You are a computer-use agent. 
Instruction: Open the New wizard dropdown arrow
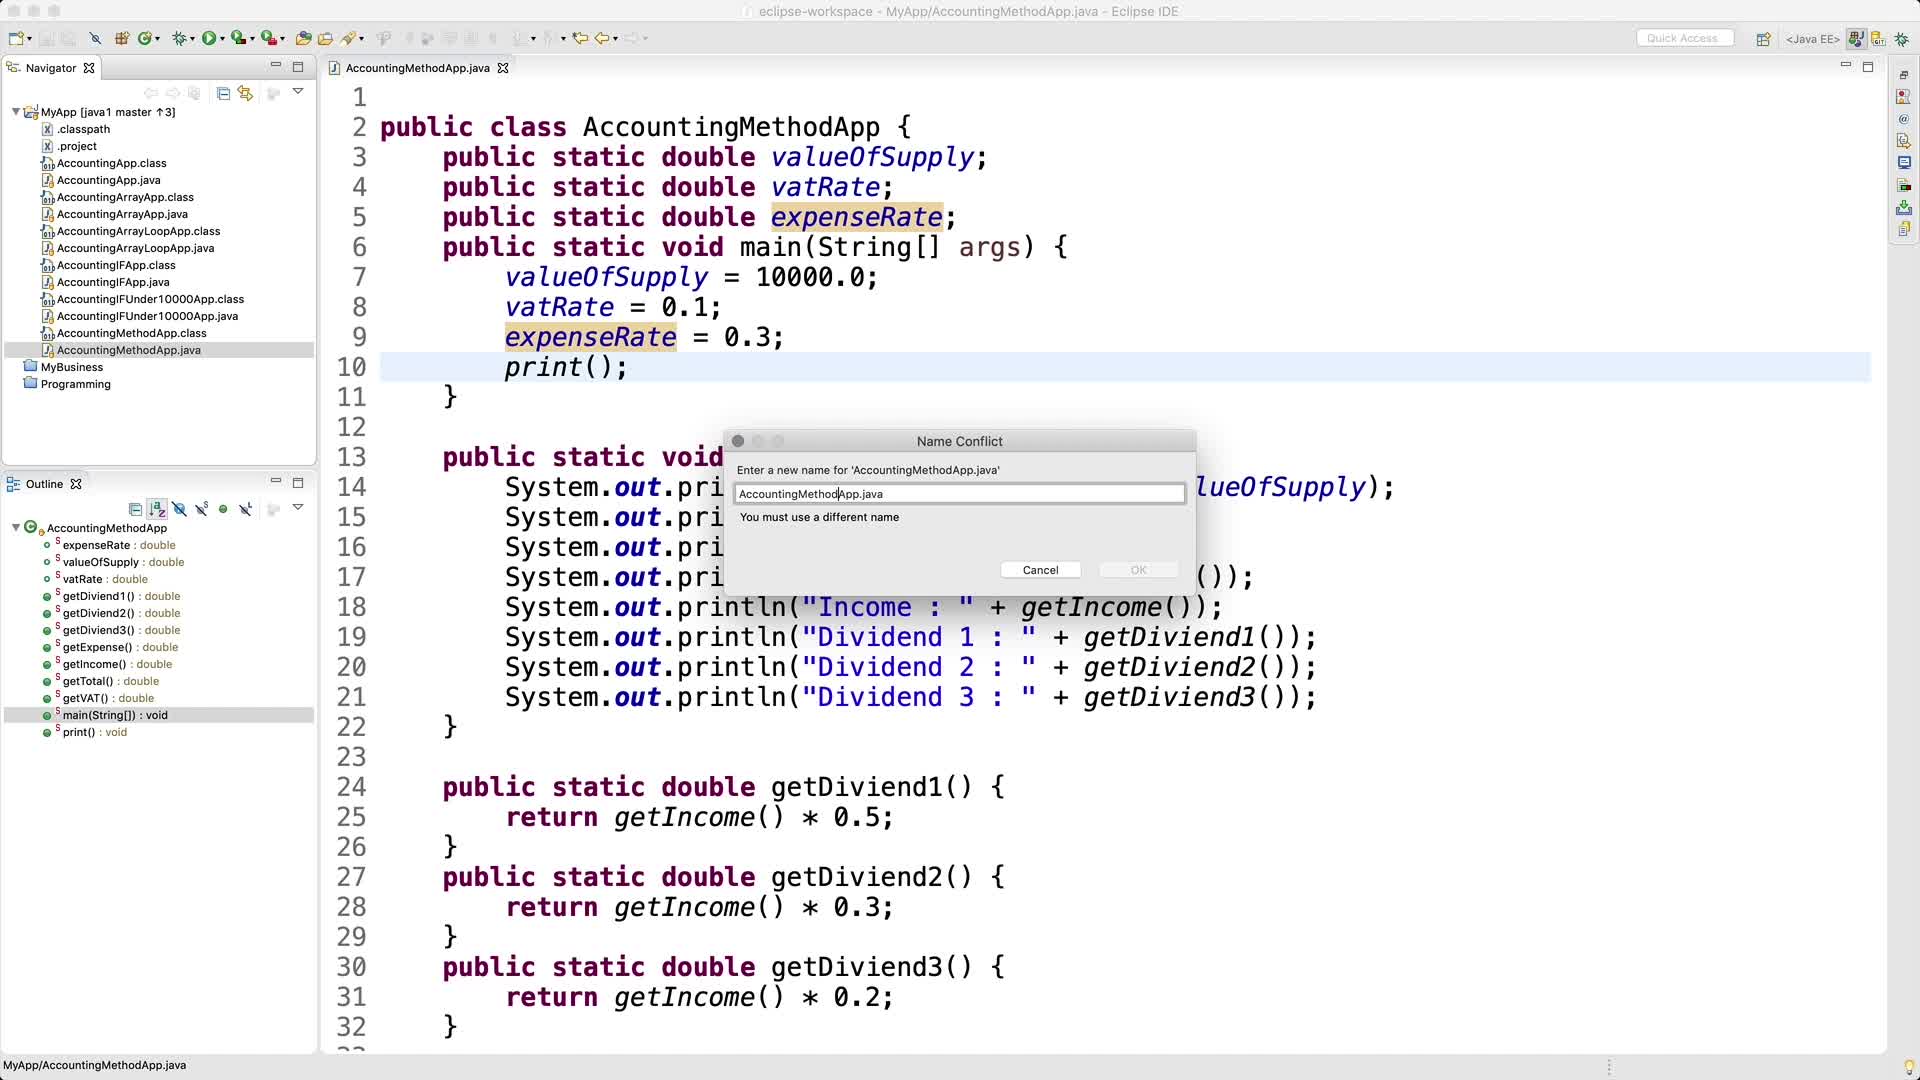29,39
